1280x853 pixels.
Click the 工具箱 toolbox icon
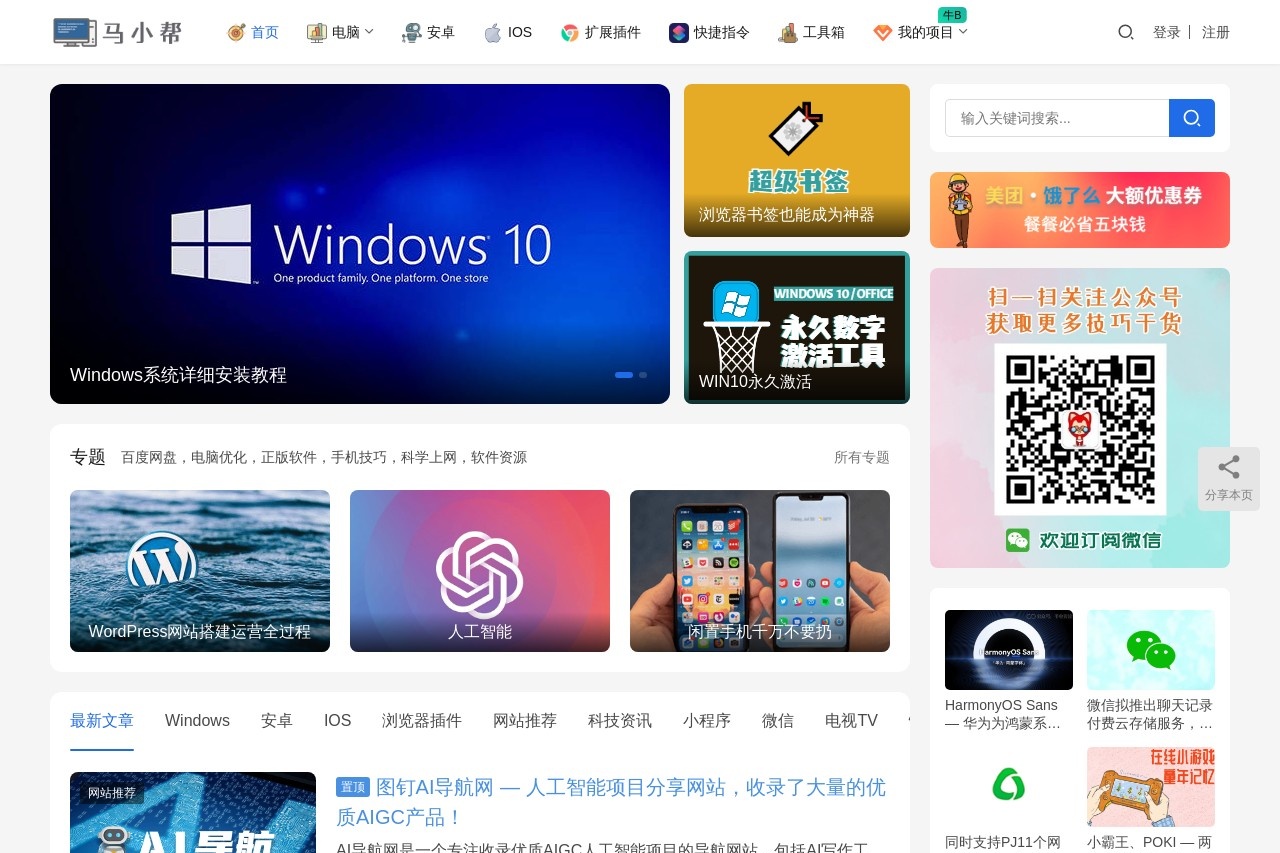pos(788,32)
